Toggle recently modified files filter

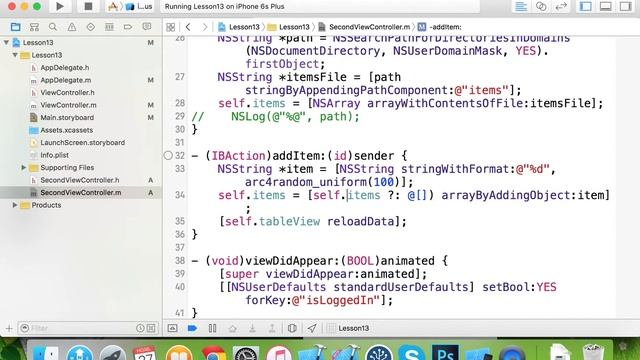point(140,328)
